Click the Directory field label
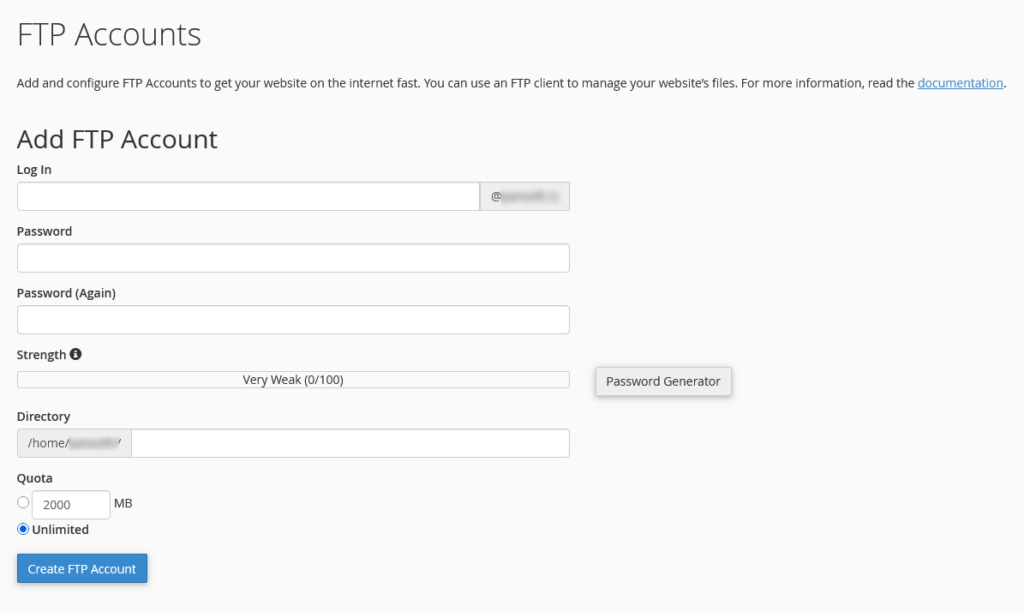Image resolution: width=1024 pixels, height=612 pixels. pyautogui.click(x=44, y=416)
